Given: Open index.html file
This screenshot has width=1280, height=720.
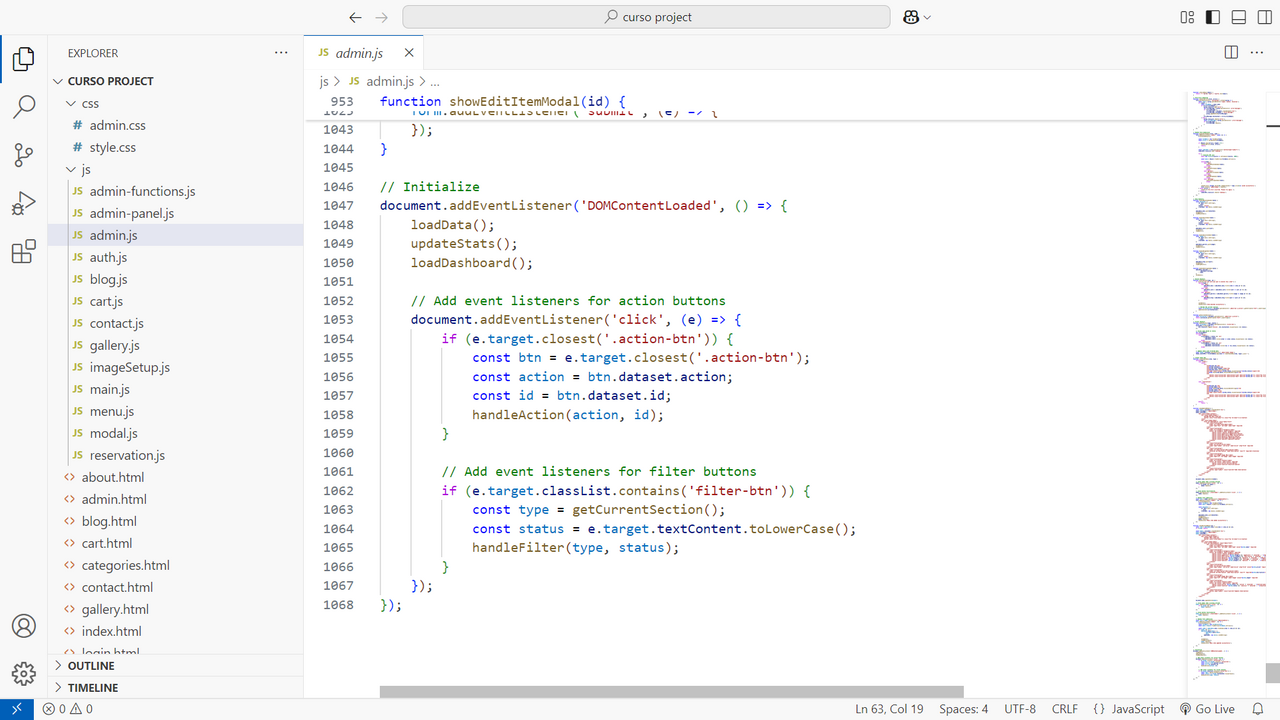Looking at the screenshot, I should click(176, 631).
